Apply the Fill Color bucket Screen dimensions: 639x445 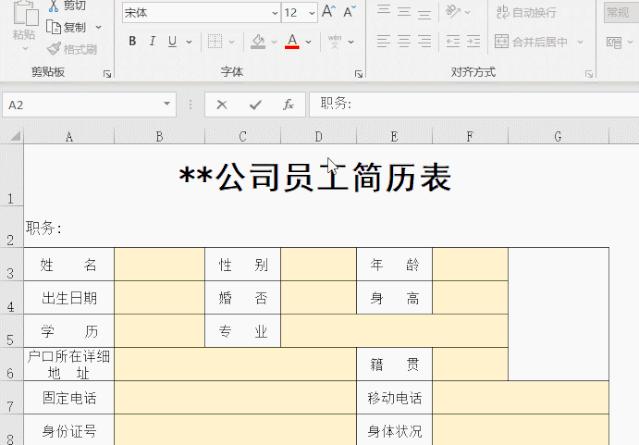[x=258, y=41]
